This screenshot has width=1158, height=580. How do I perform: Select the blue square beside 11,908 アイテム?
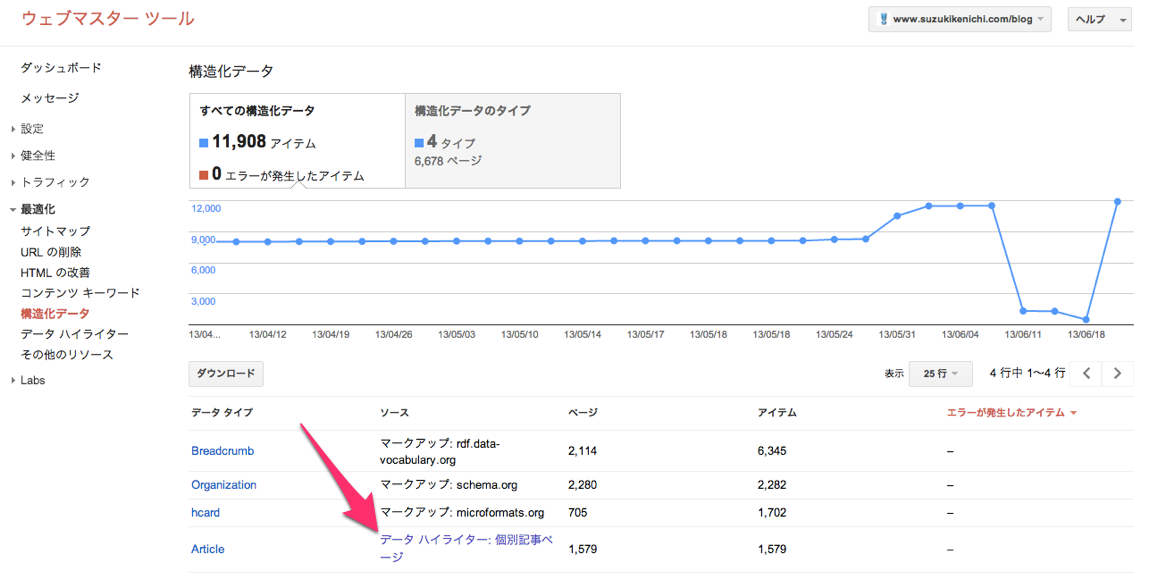click(204, 143)
